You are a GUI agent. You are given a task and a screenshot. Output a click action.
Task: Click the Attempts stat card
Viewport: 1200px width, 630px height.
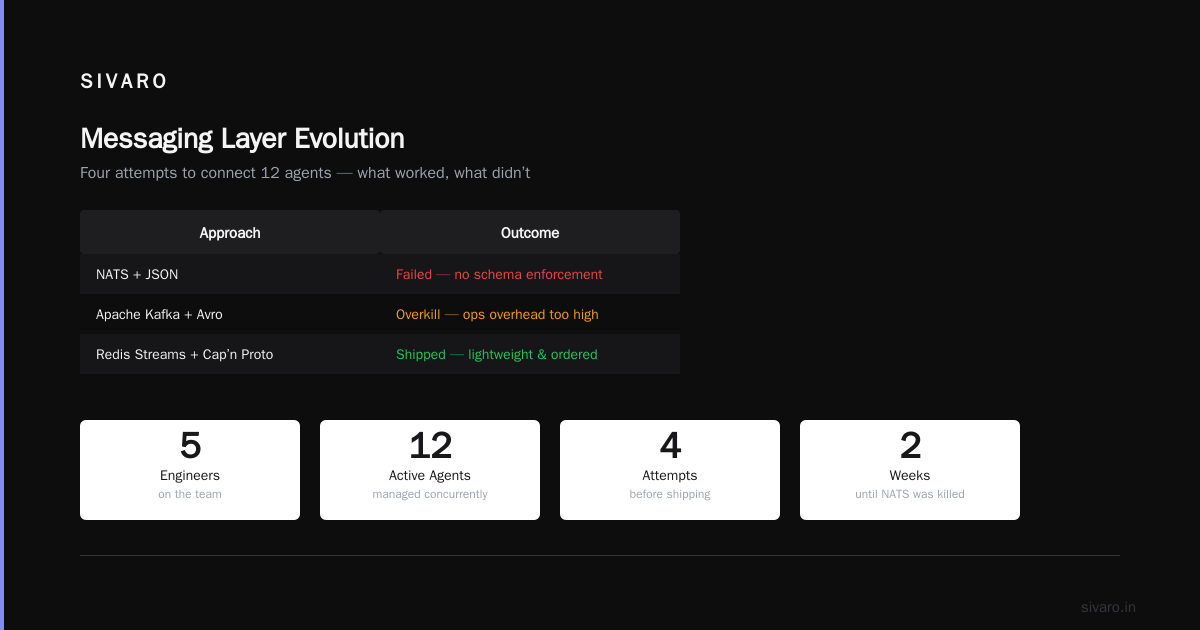pyautogui.click(x=670, y=470)
